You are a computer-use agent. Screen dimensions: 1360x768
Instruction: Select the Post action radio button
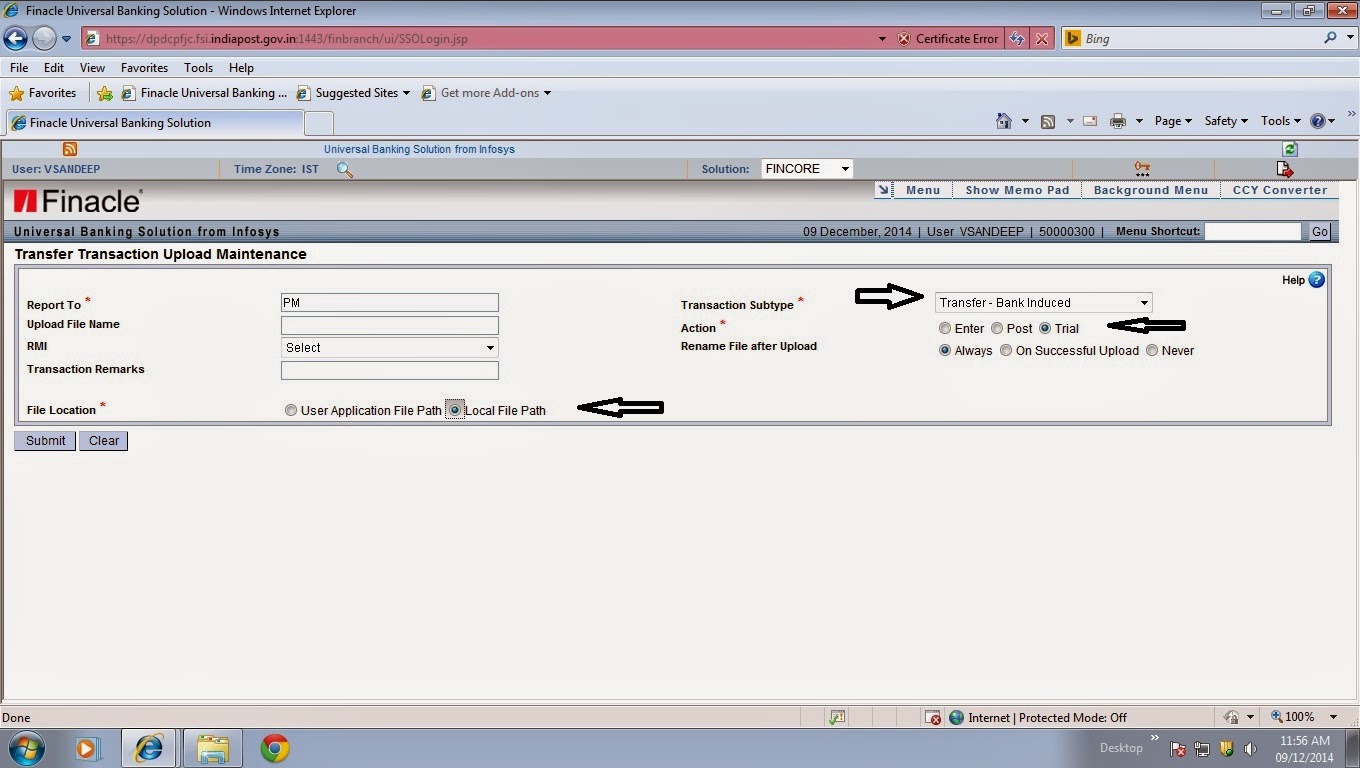(x=997, y=328)
